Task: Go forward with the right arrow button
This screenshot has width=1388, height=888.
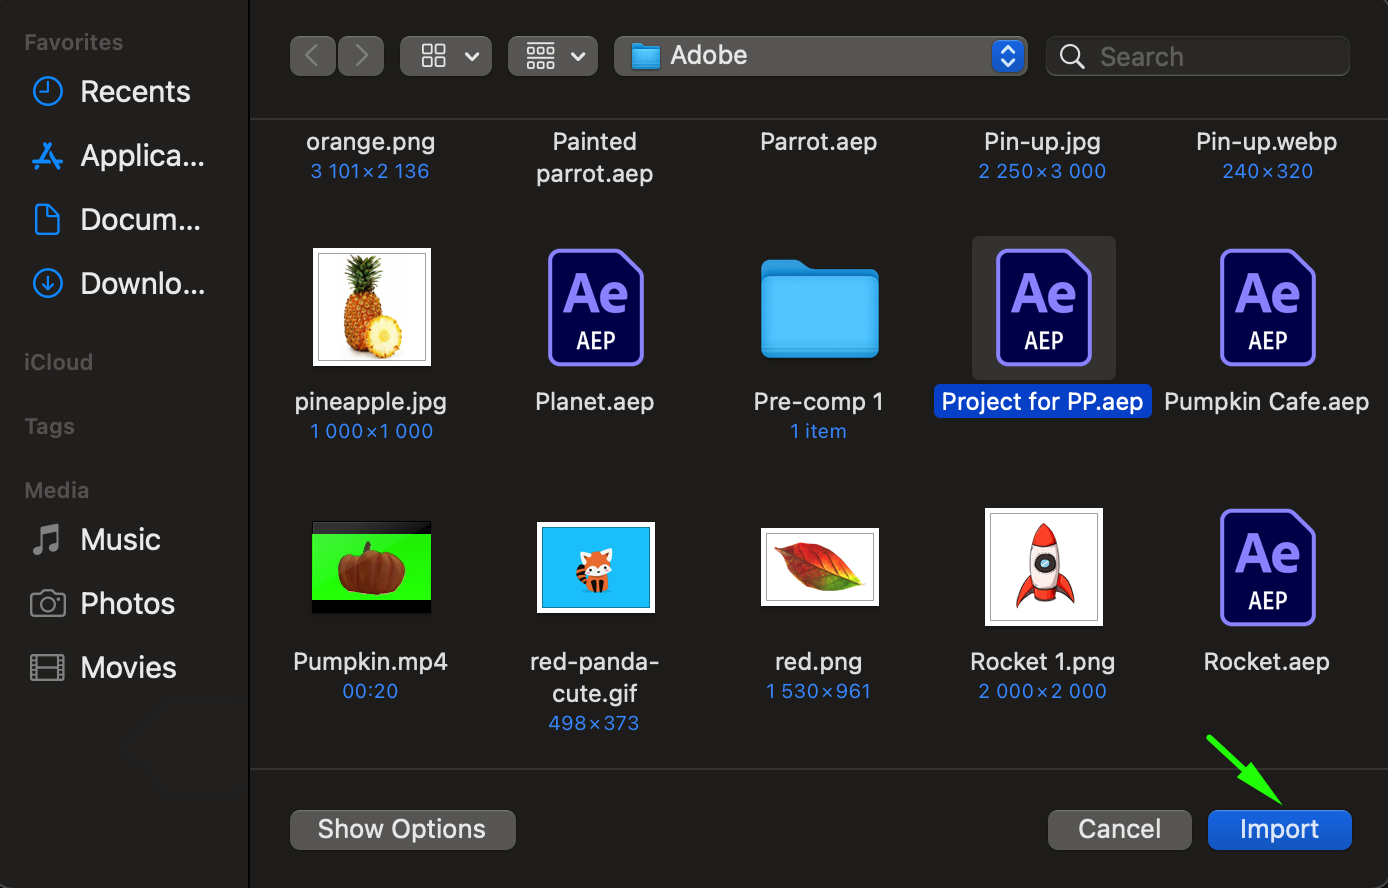Action: [361, 56]
